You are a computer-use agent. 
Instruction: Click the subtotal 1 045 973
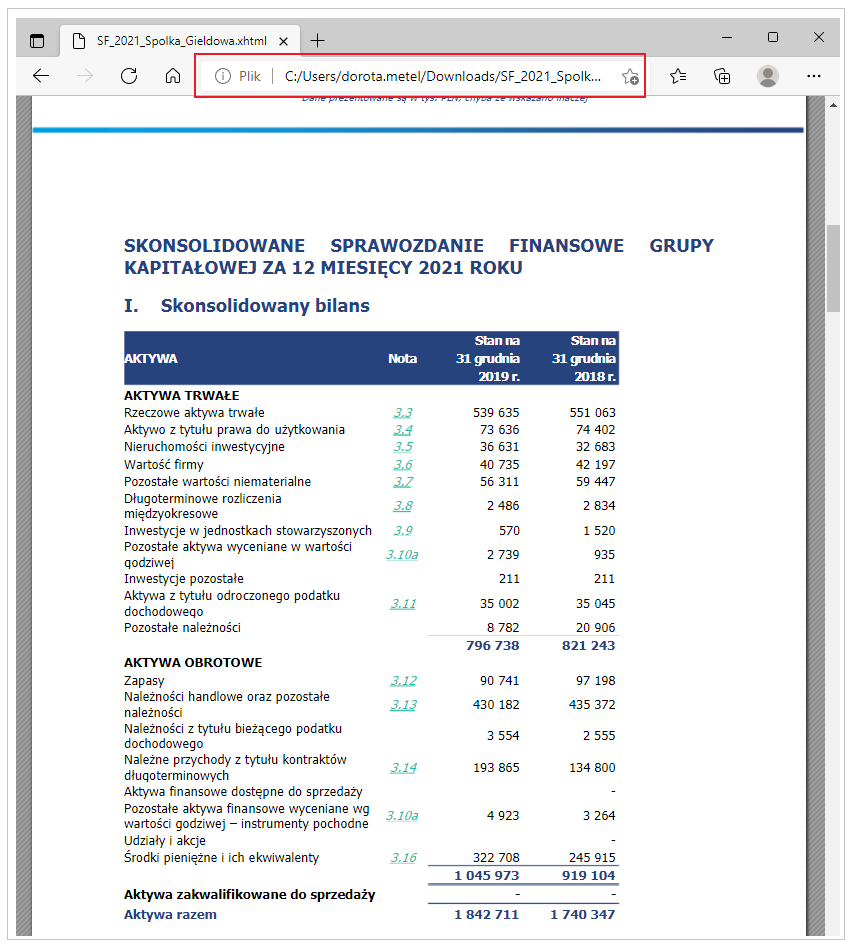click(486, 875)
